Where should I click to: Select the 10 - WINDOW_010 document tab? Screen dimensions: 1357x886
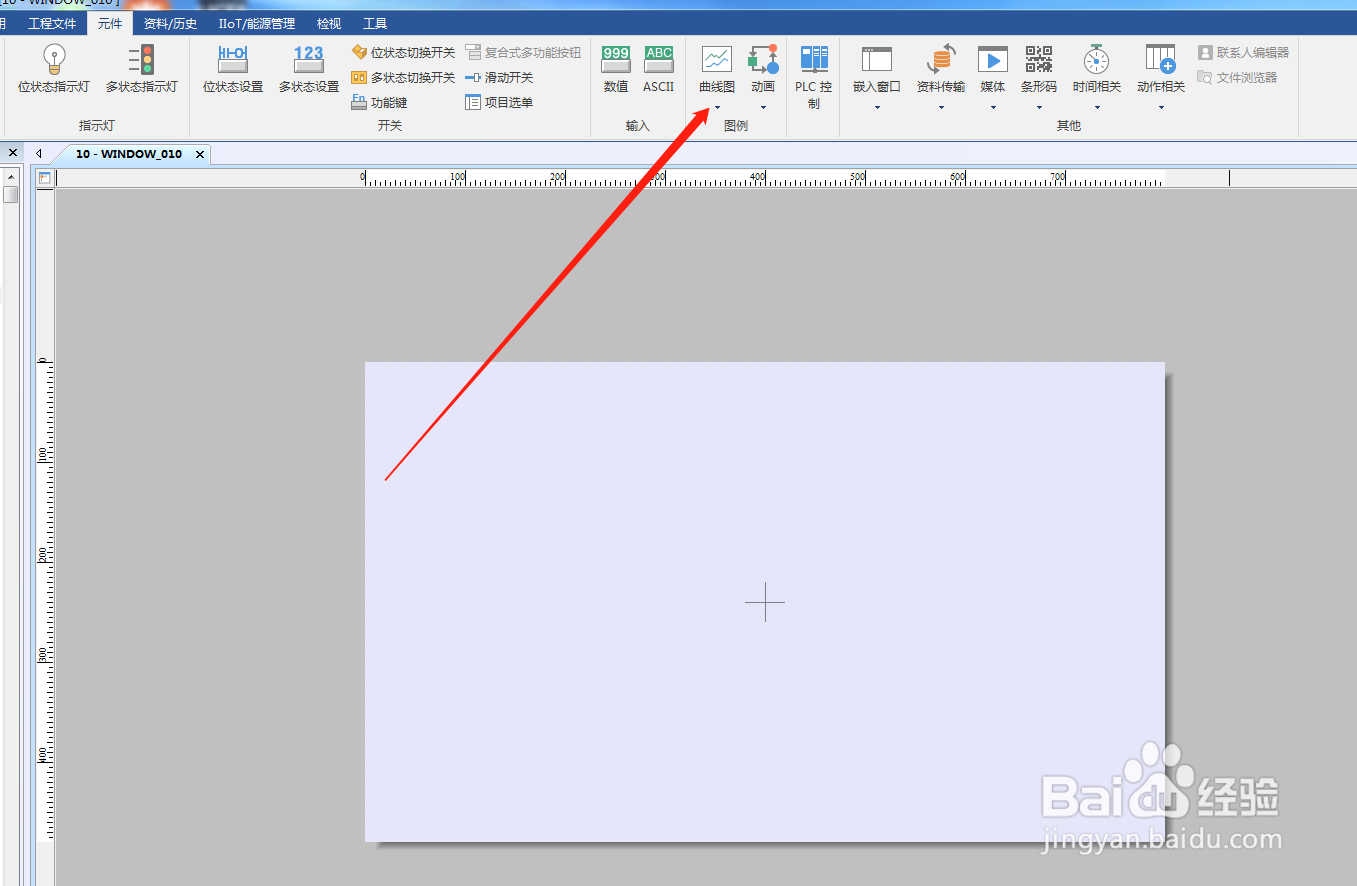click(129, 154)
